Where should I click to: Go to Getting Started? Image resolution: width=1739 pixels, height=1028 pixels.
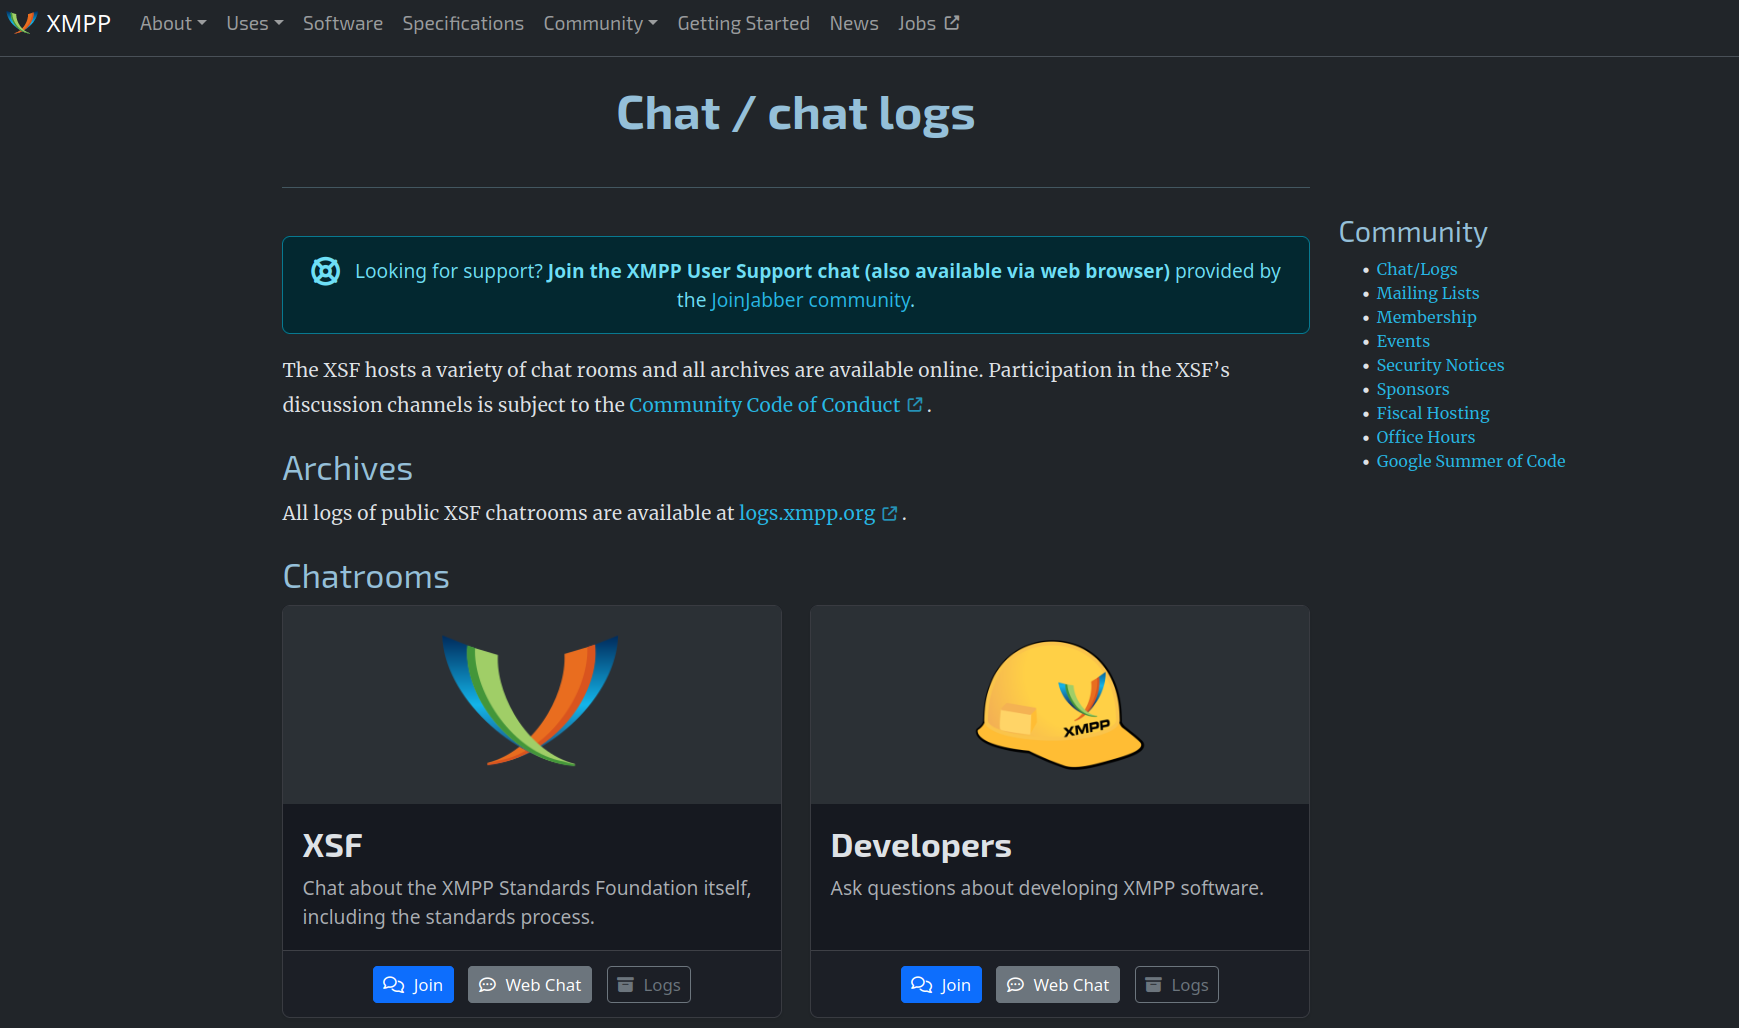click(x=743, y=23)
